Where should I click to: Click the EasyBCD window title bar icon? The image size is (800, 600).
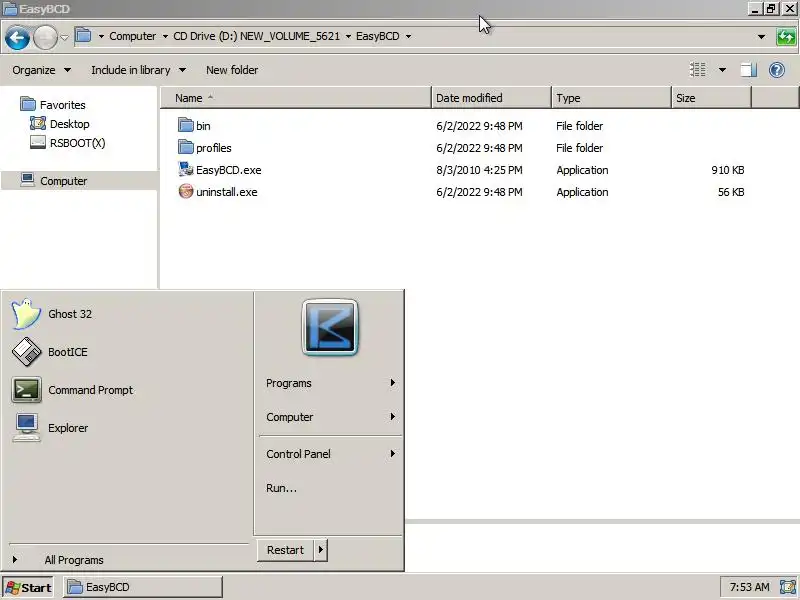(x=10, y=9)
